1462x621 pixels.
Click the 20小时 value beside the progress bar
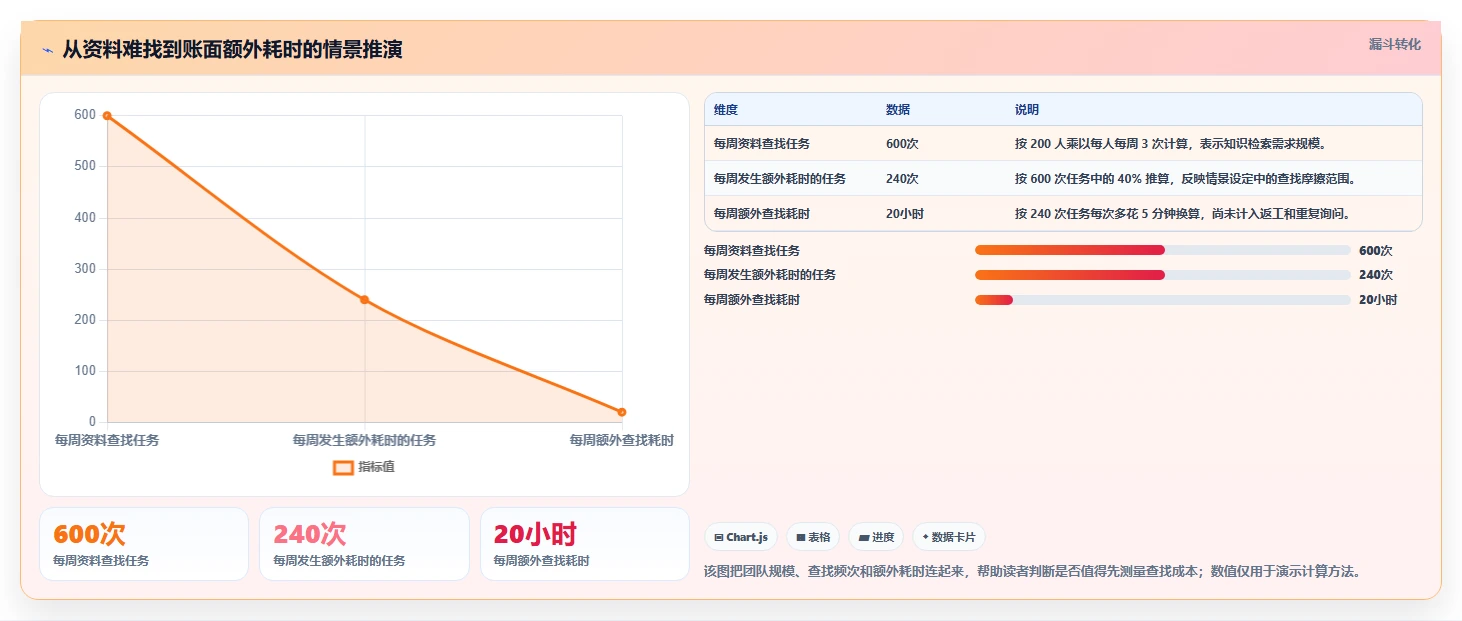[1378, 300]
